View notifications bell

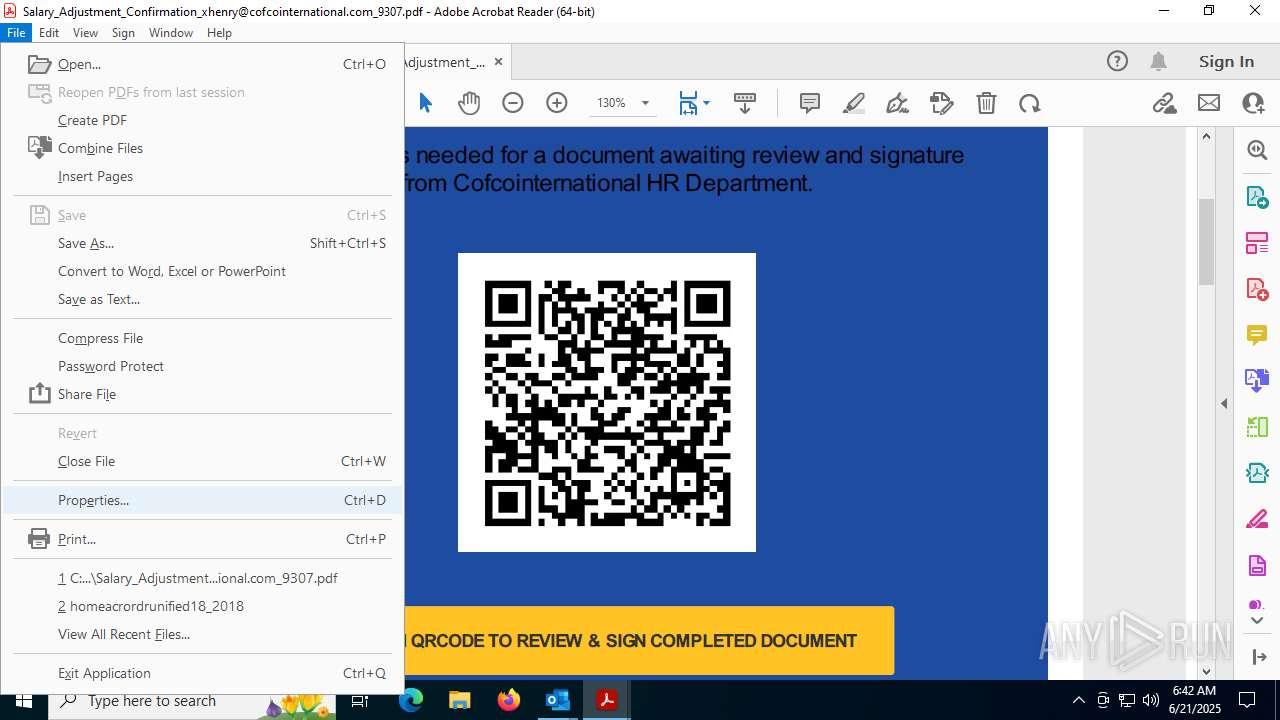click(1159, 61)
